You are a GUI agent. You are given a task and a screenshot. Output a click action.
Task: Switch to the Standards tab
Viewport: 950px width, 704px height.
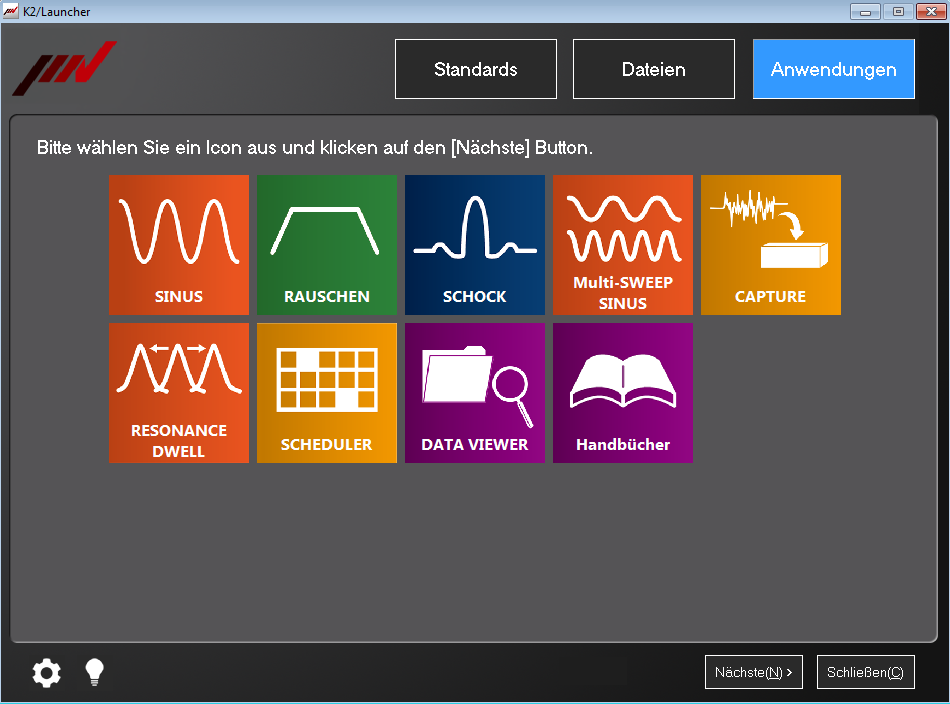click(x=476, y=69)
